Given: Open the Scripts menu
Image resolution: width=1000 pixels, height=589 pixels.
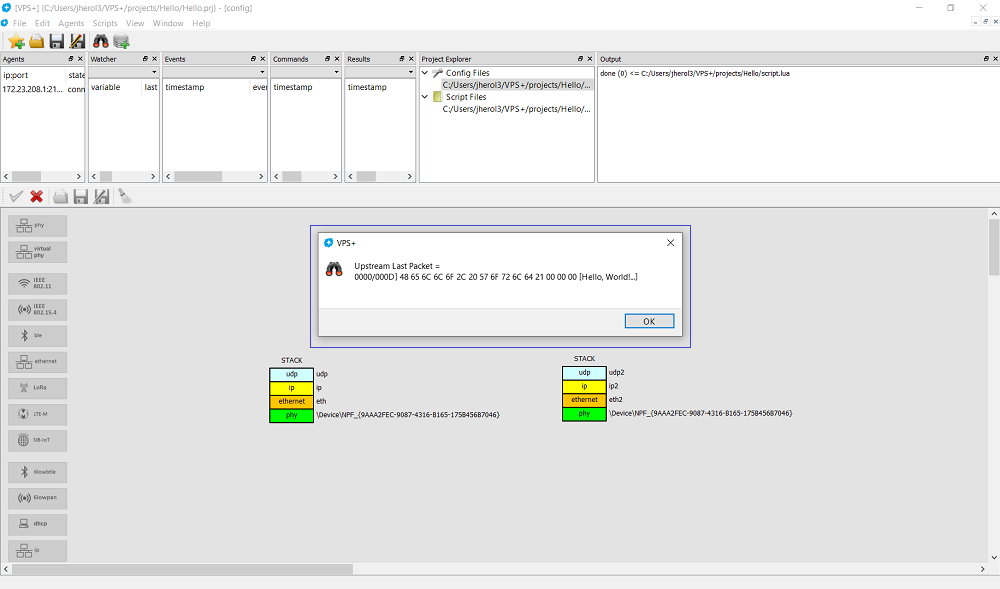Looking at the screenshot, I should coord(105,23).
